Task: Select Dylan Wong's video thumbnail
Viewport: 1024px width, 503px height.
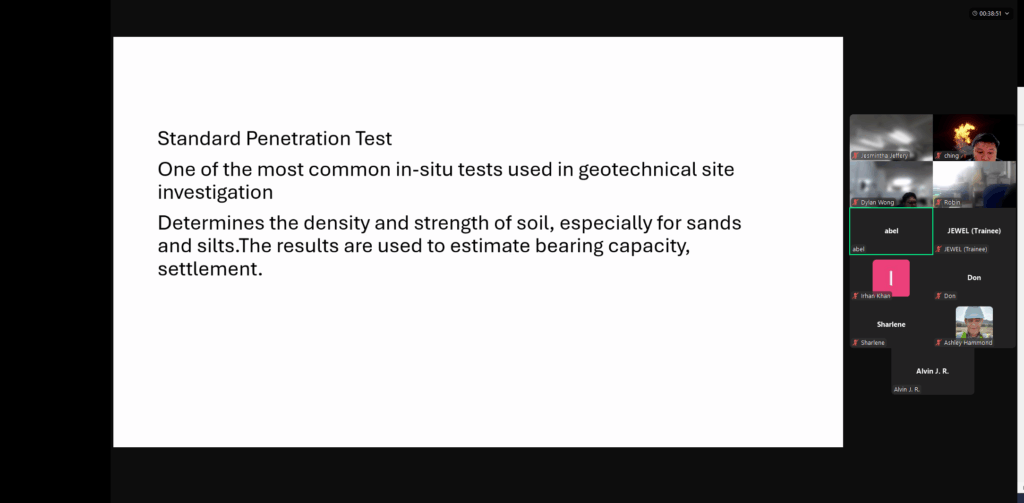Action: coord(891,184)
